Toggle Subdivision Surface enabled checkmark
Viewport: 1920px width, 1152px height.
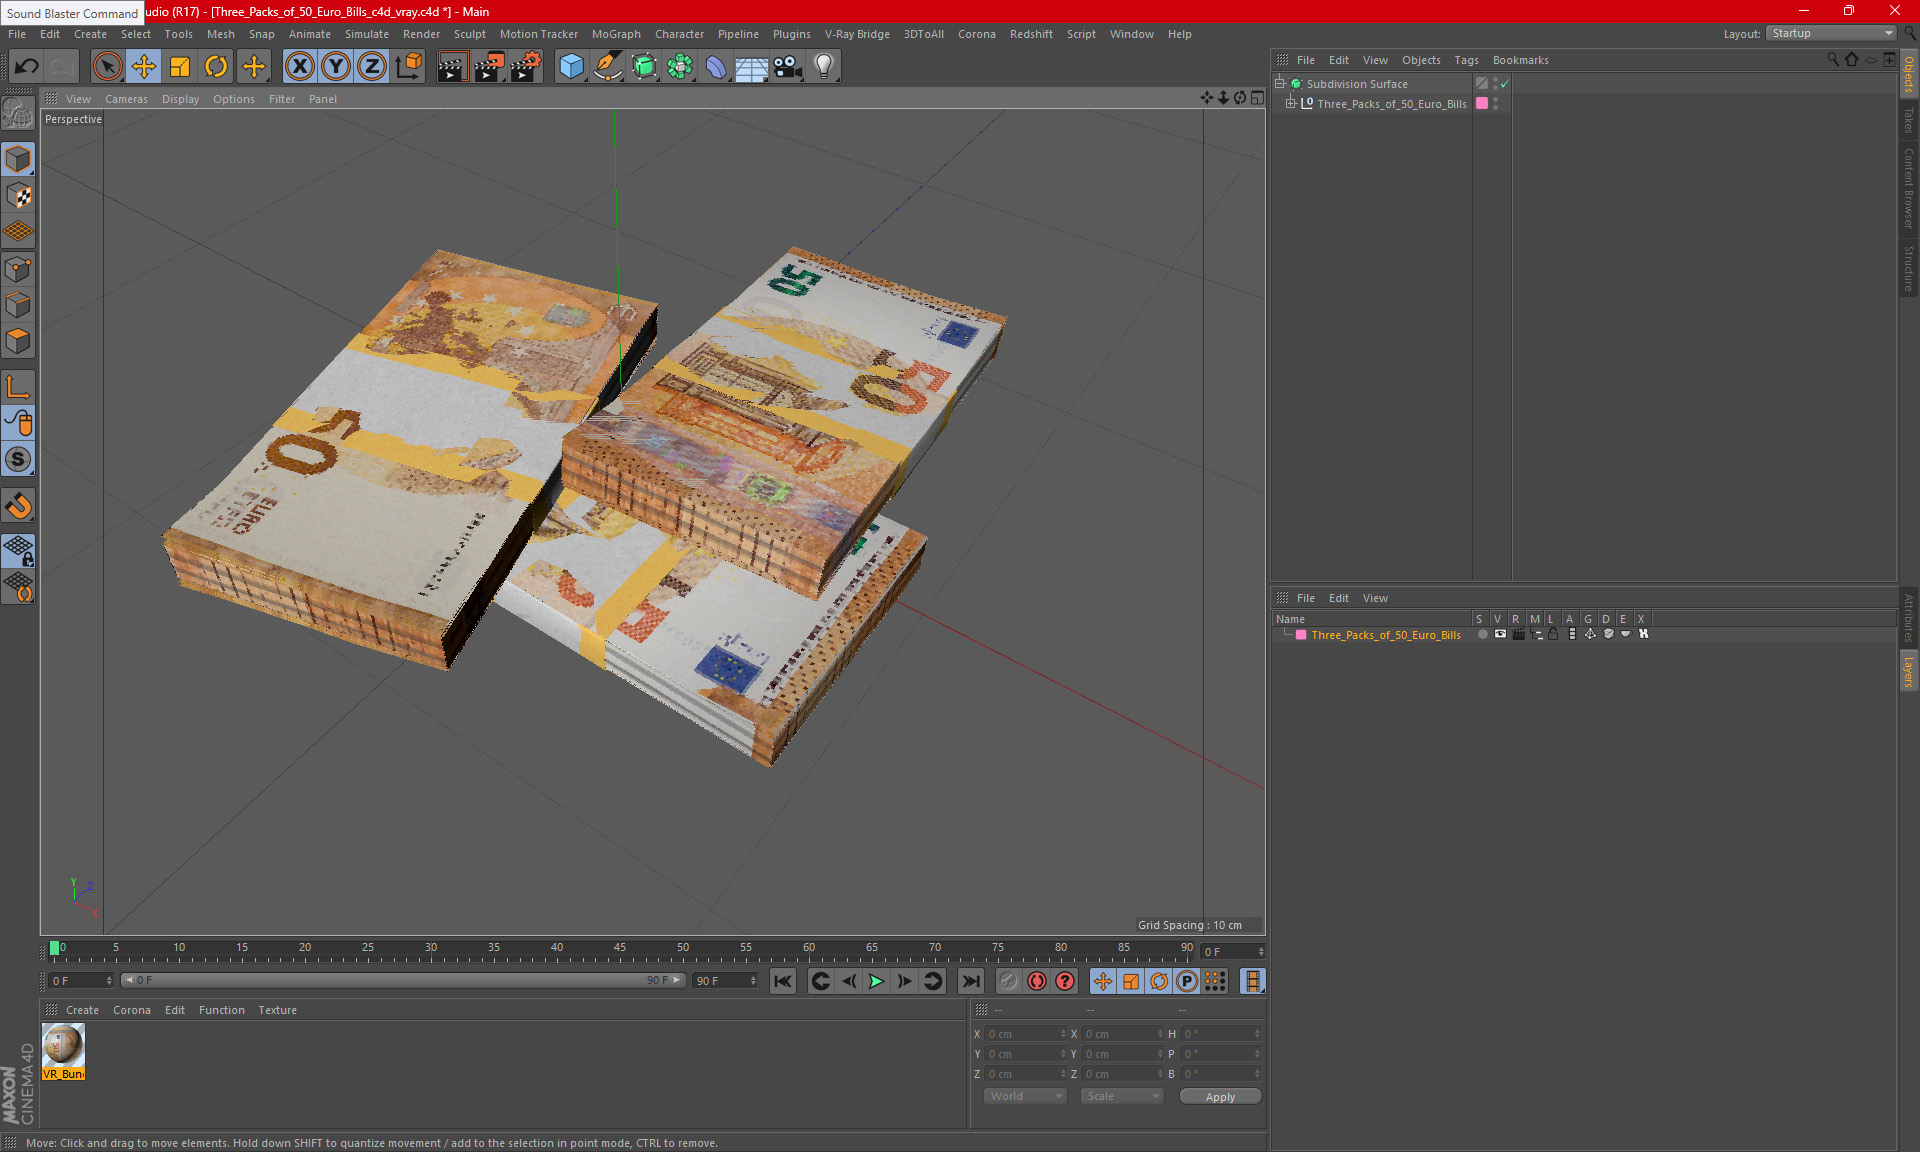point(1504,84)
